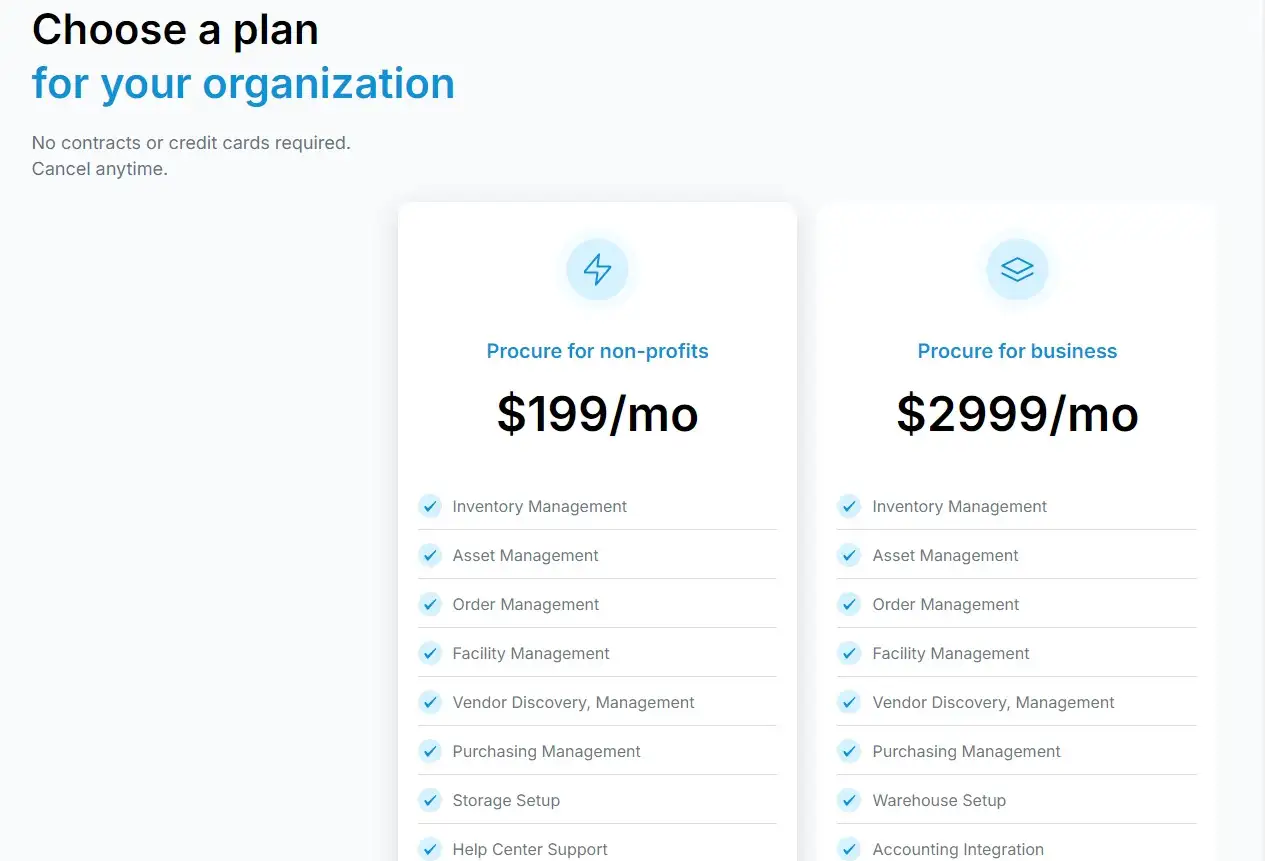Click business plan Order Management feature text

946,604
